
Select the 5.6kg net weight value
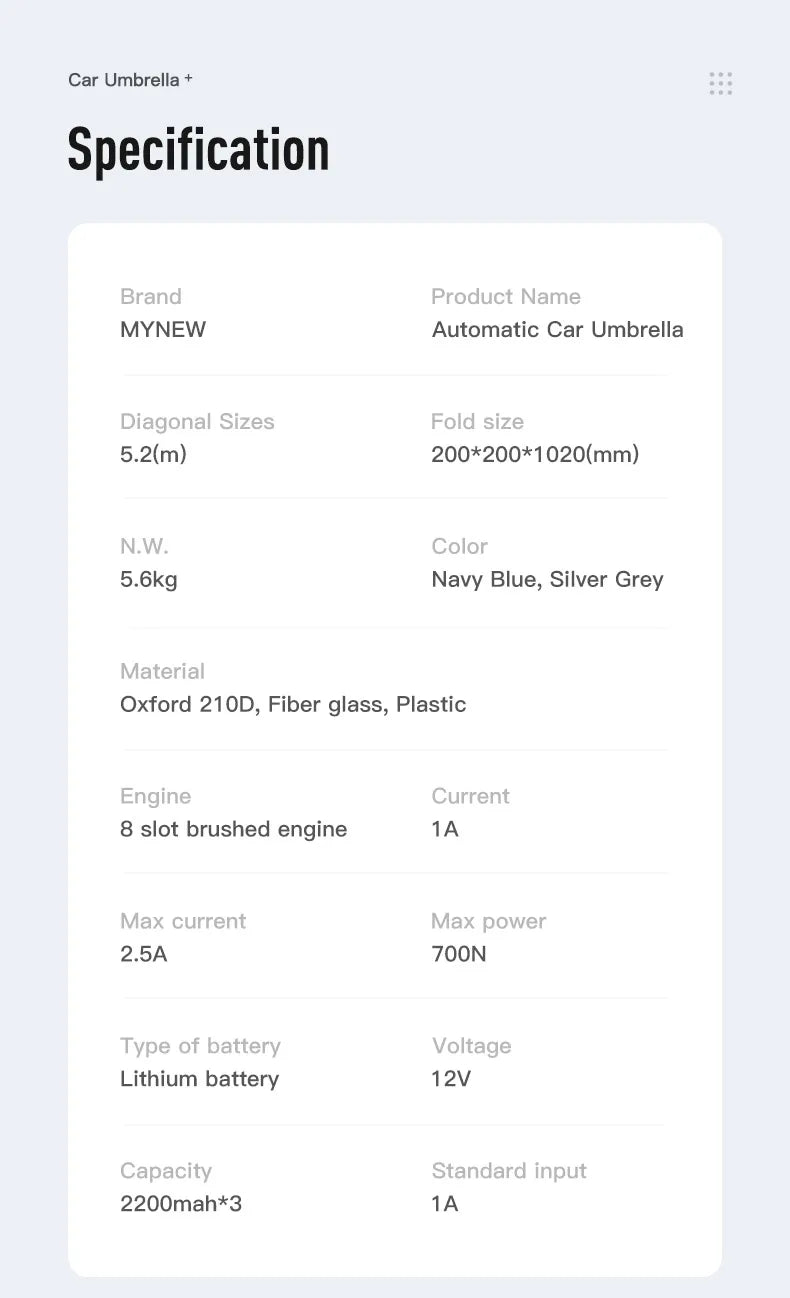coord(149,580)
